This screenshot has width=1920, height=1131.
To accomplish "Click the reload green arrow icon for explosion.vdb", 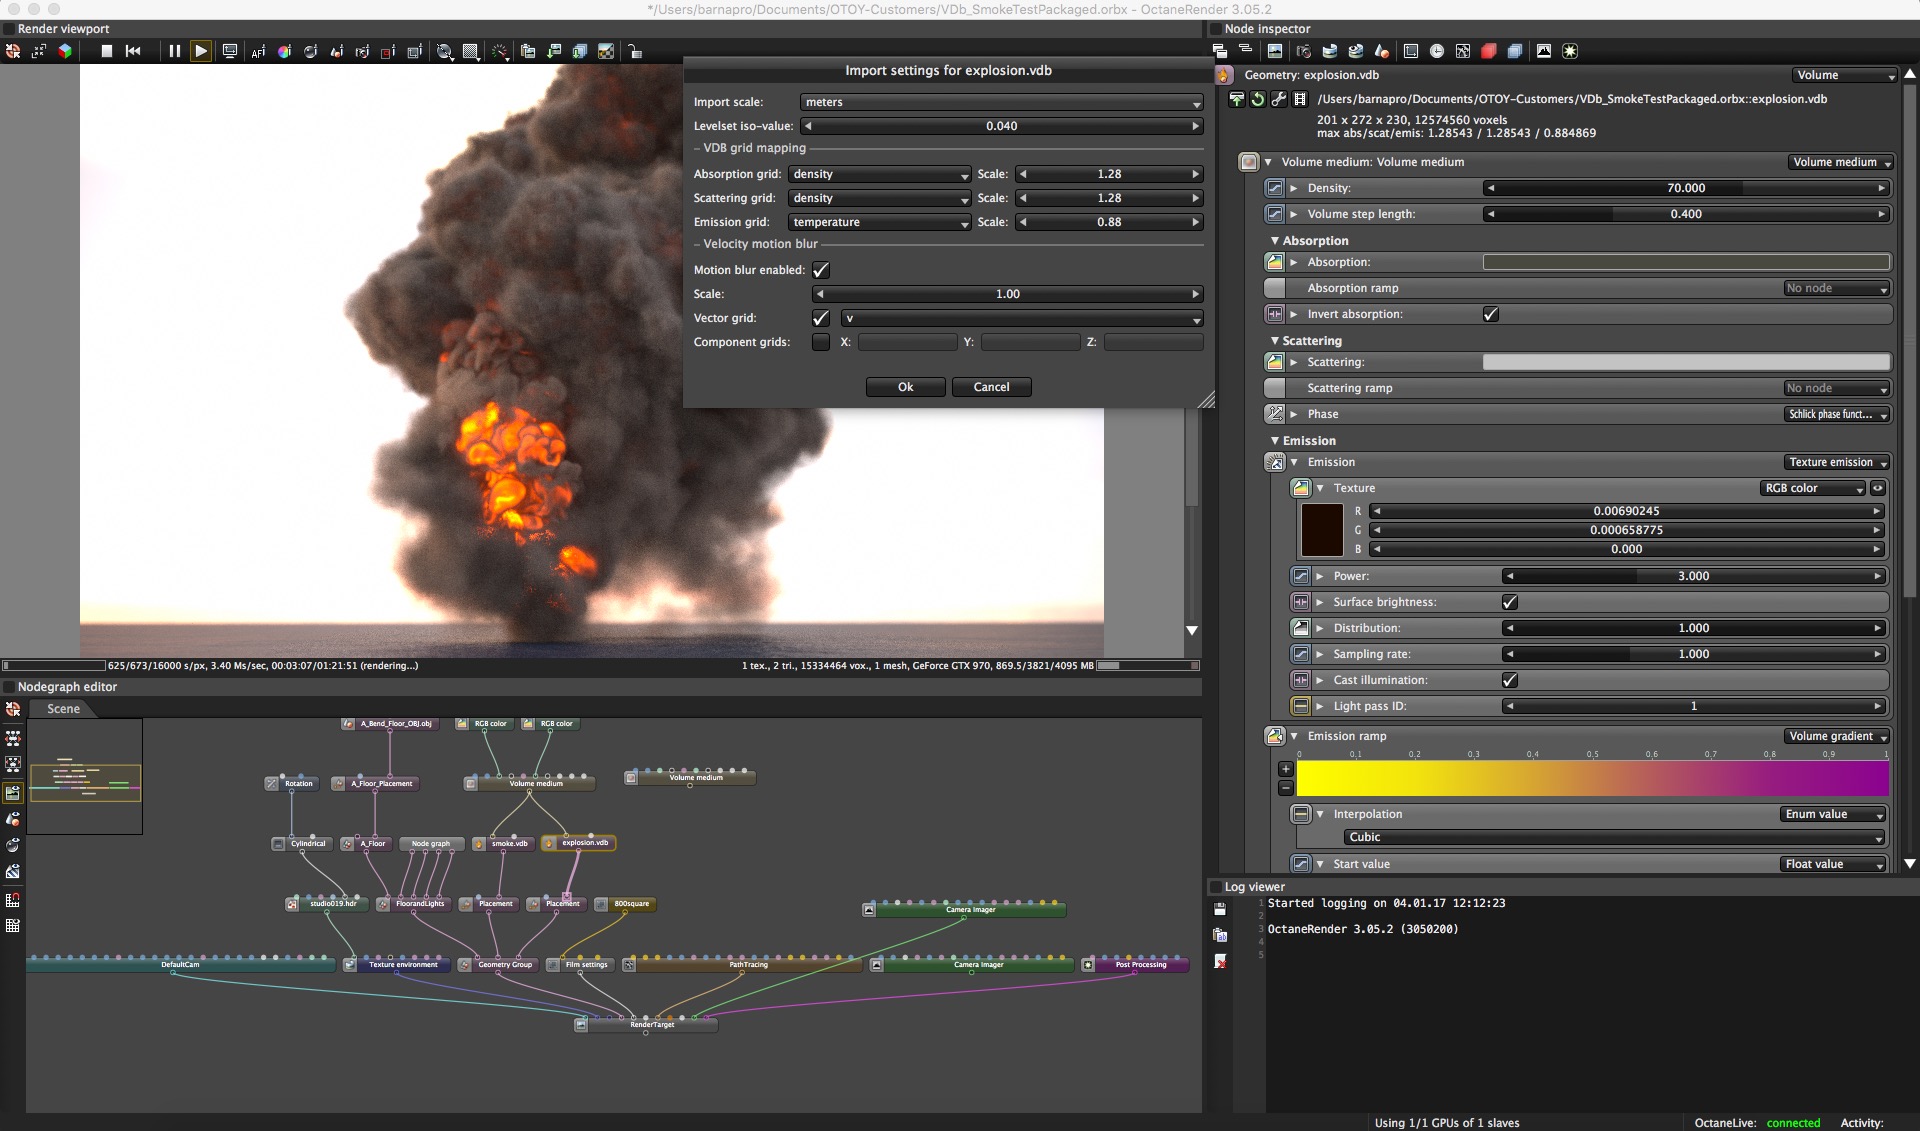I will click(x=1258, y=99).
